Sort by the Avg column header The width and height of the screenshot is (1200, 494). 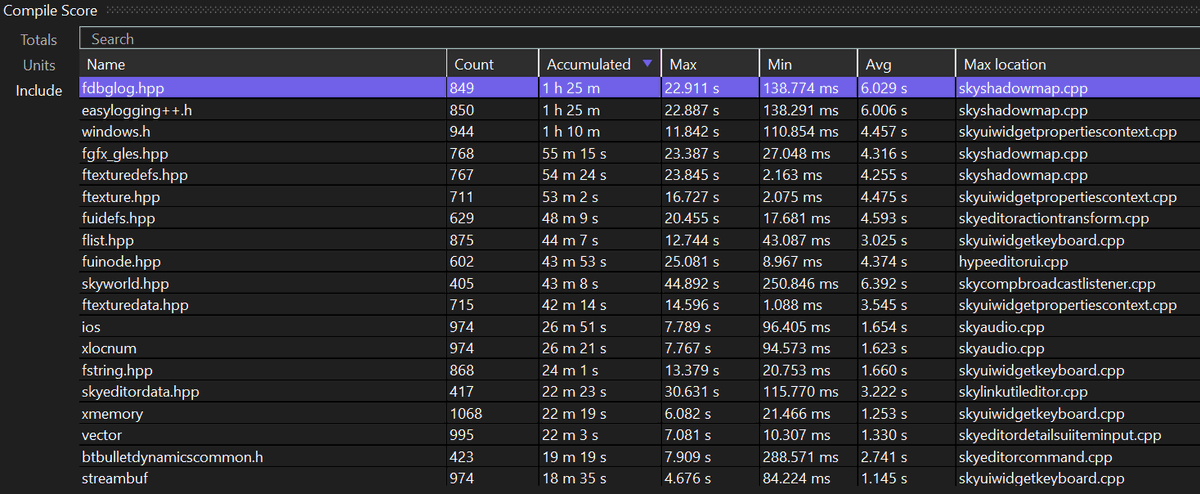point(904,64)
